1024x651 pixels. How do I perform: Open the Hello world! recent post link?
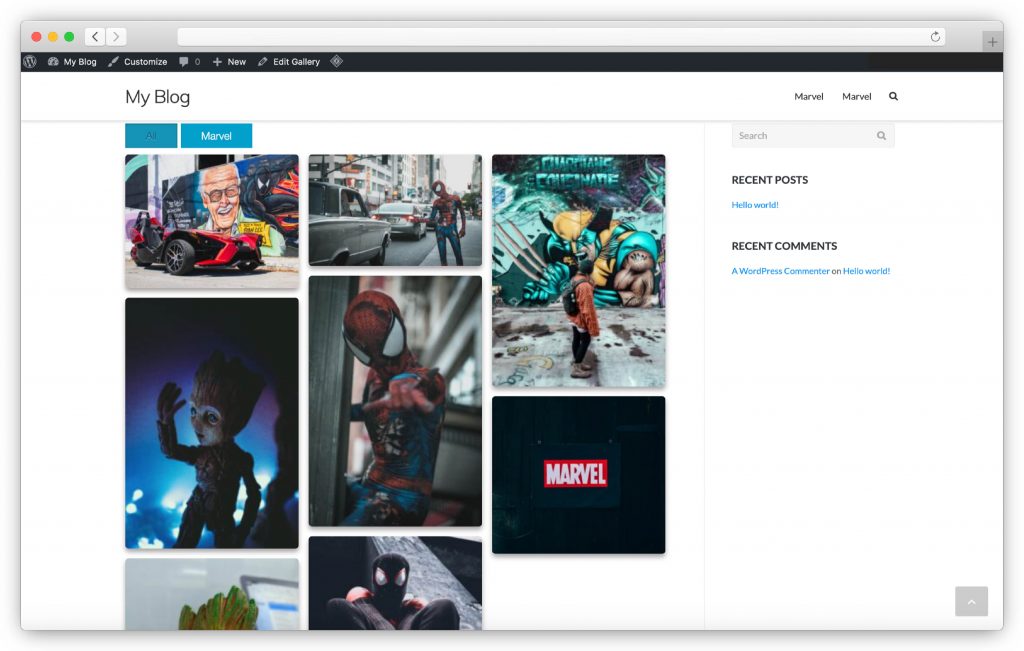[x=754, y=204]
